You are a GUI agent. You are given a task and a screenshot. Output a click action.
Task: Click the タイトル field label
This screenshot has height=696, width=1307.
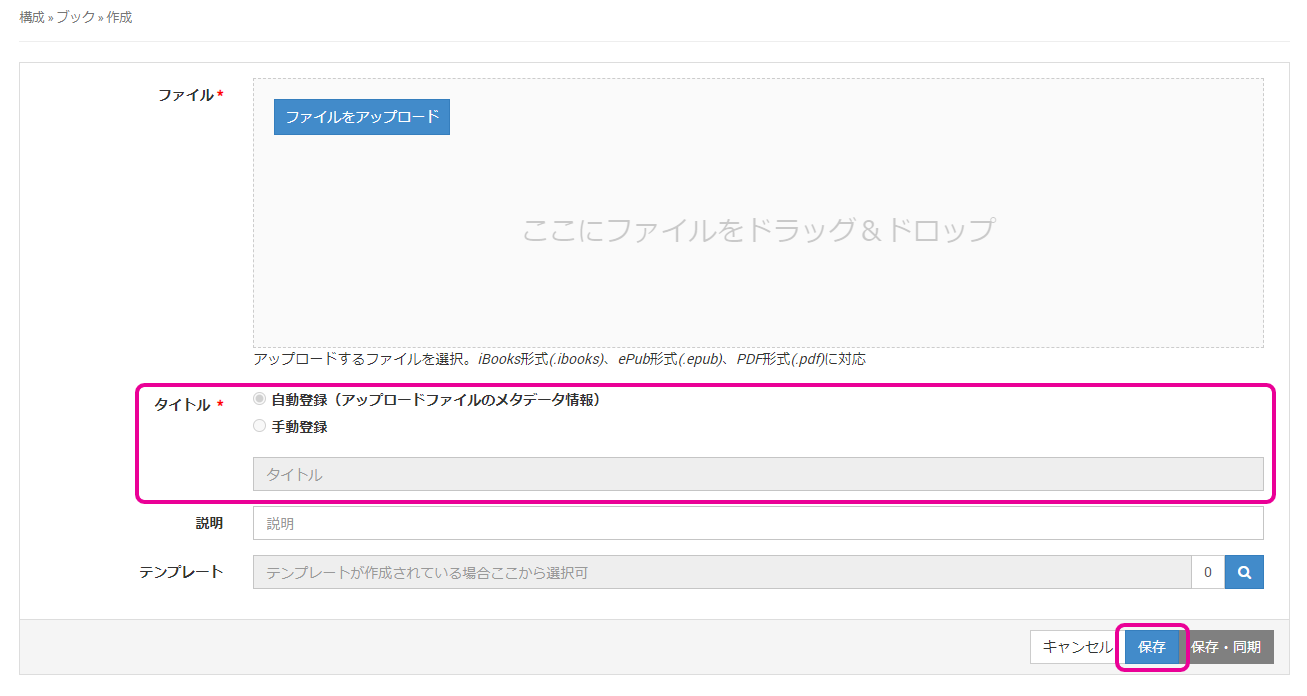point(182,405)
